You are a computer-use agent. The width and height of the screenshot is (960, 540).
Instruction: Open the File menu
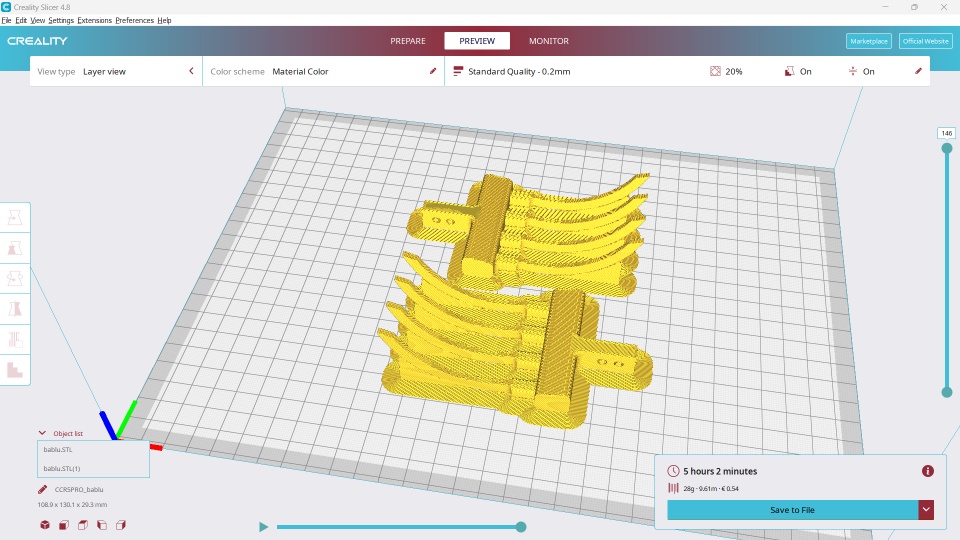click(x=6, y=20)
